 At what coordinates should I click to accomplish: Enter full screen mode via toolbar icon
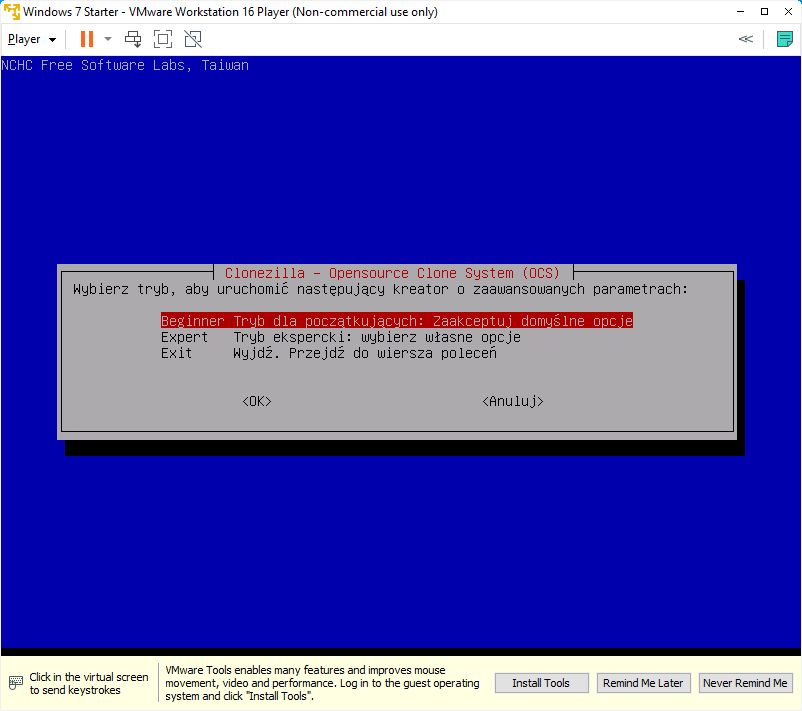pos(163,39)
